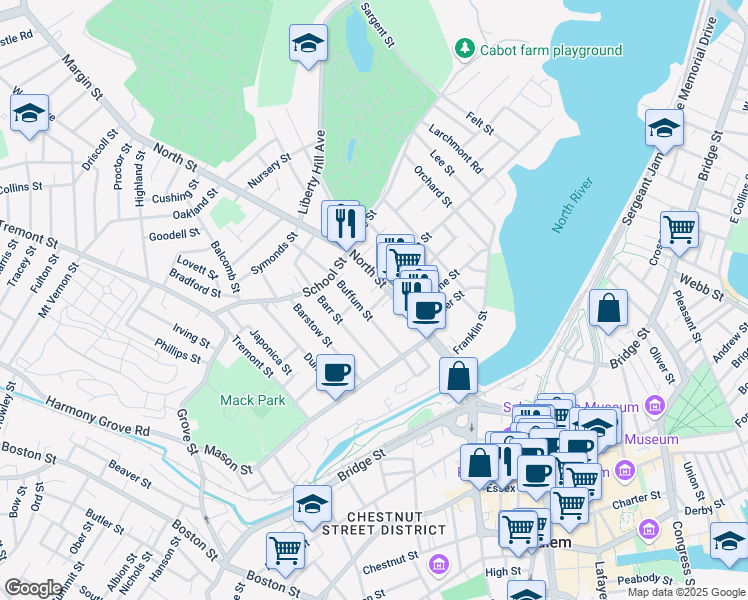Image resolution: width=748 pixels, height=600 pixels.
Task: Click the Symonds St label
Action: pos(274,253)
